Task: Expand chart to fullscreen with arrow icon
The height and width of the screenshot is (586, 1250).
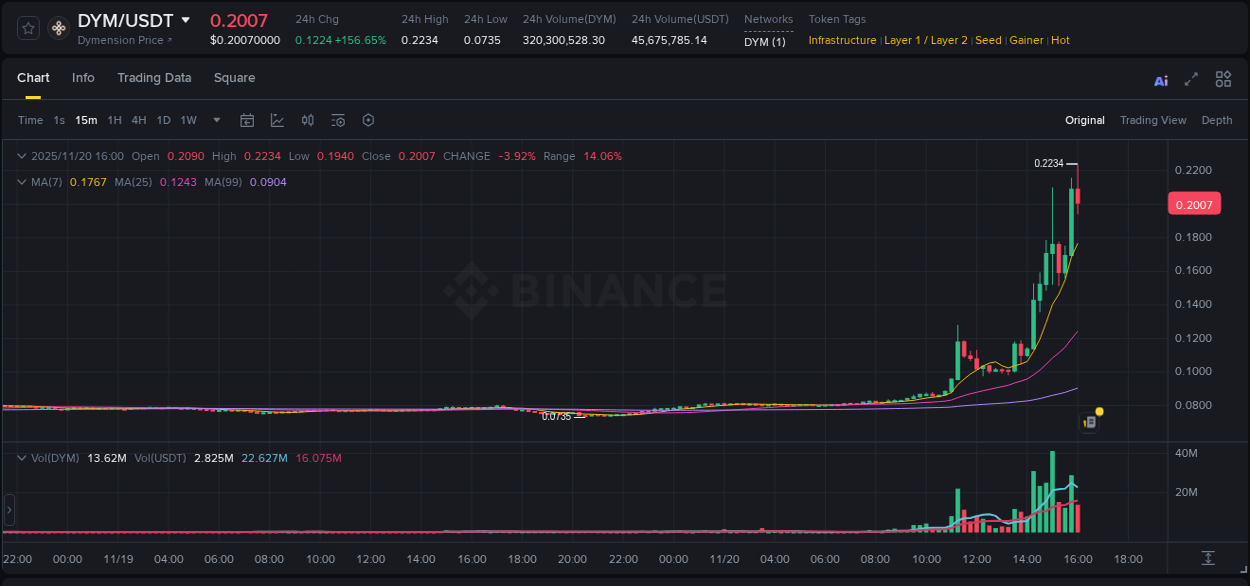Action: (1191, 78)
